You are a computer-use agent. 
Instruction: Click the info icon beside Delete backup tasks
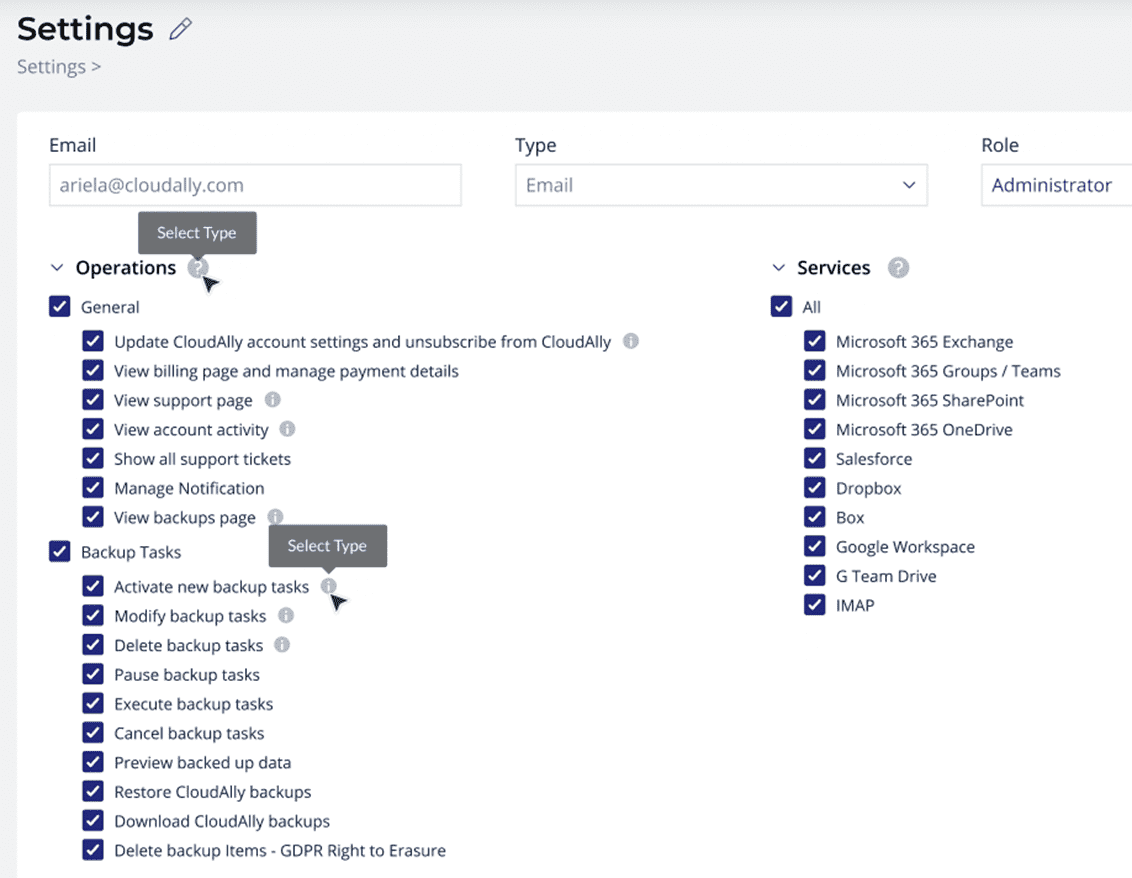[x=281, y=645]
